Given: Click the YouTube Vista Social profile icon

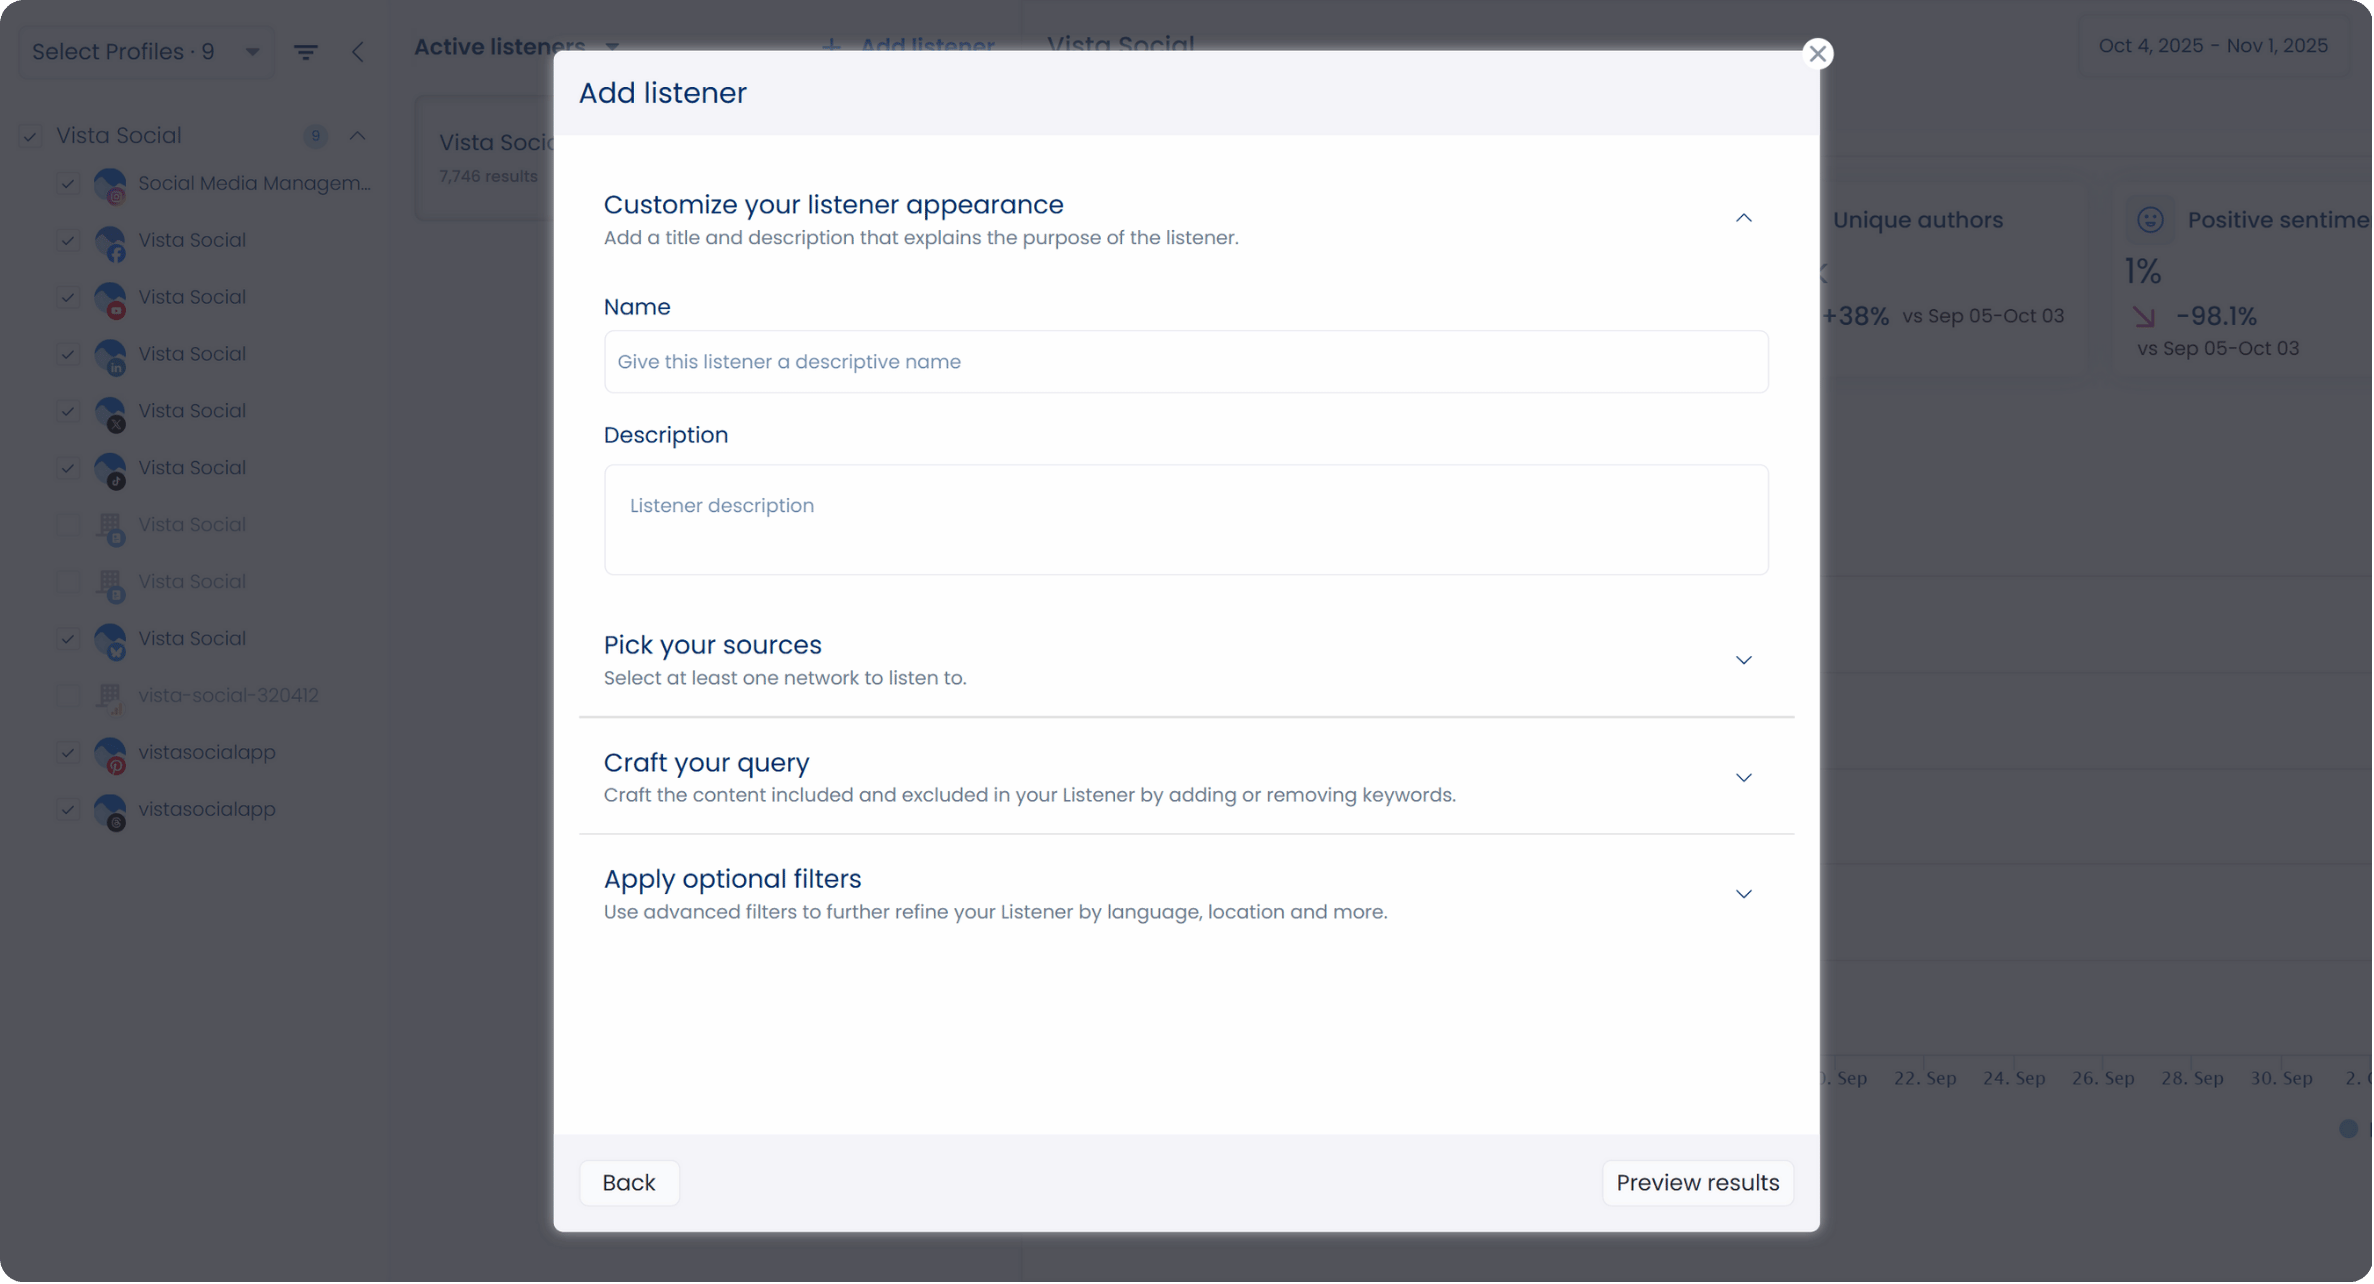Looking at the screenshot, I should (110, 298).
